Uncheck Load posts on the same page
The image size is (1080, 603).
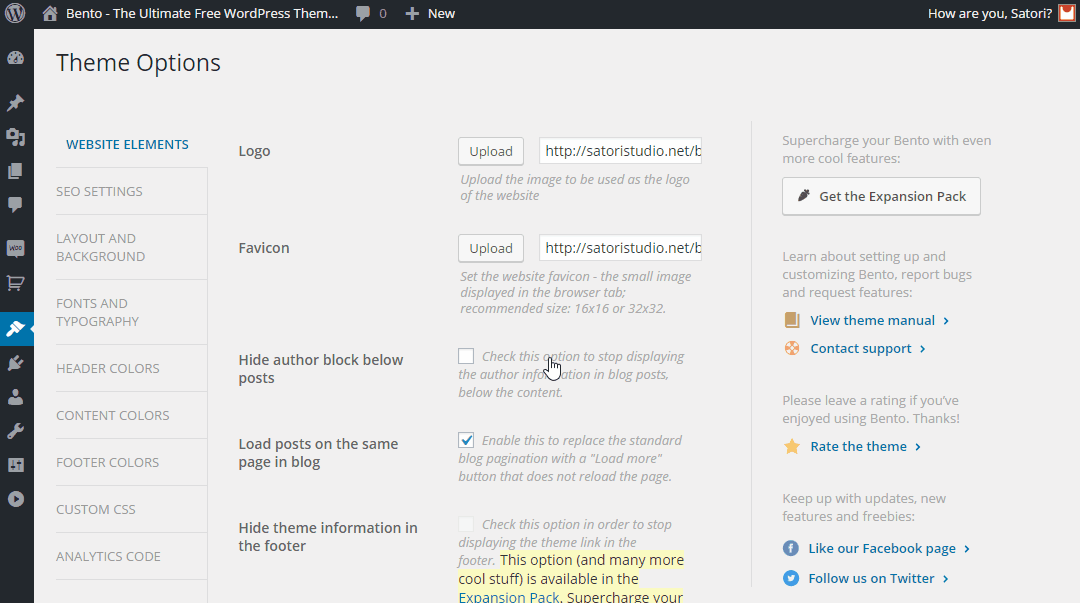[466, 440]
